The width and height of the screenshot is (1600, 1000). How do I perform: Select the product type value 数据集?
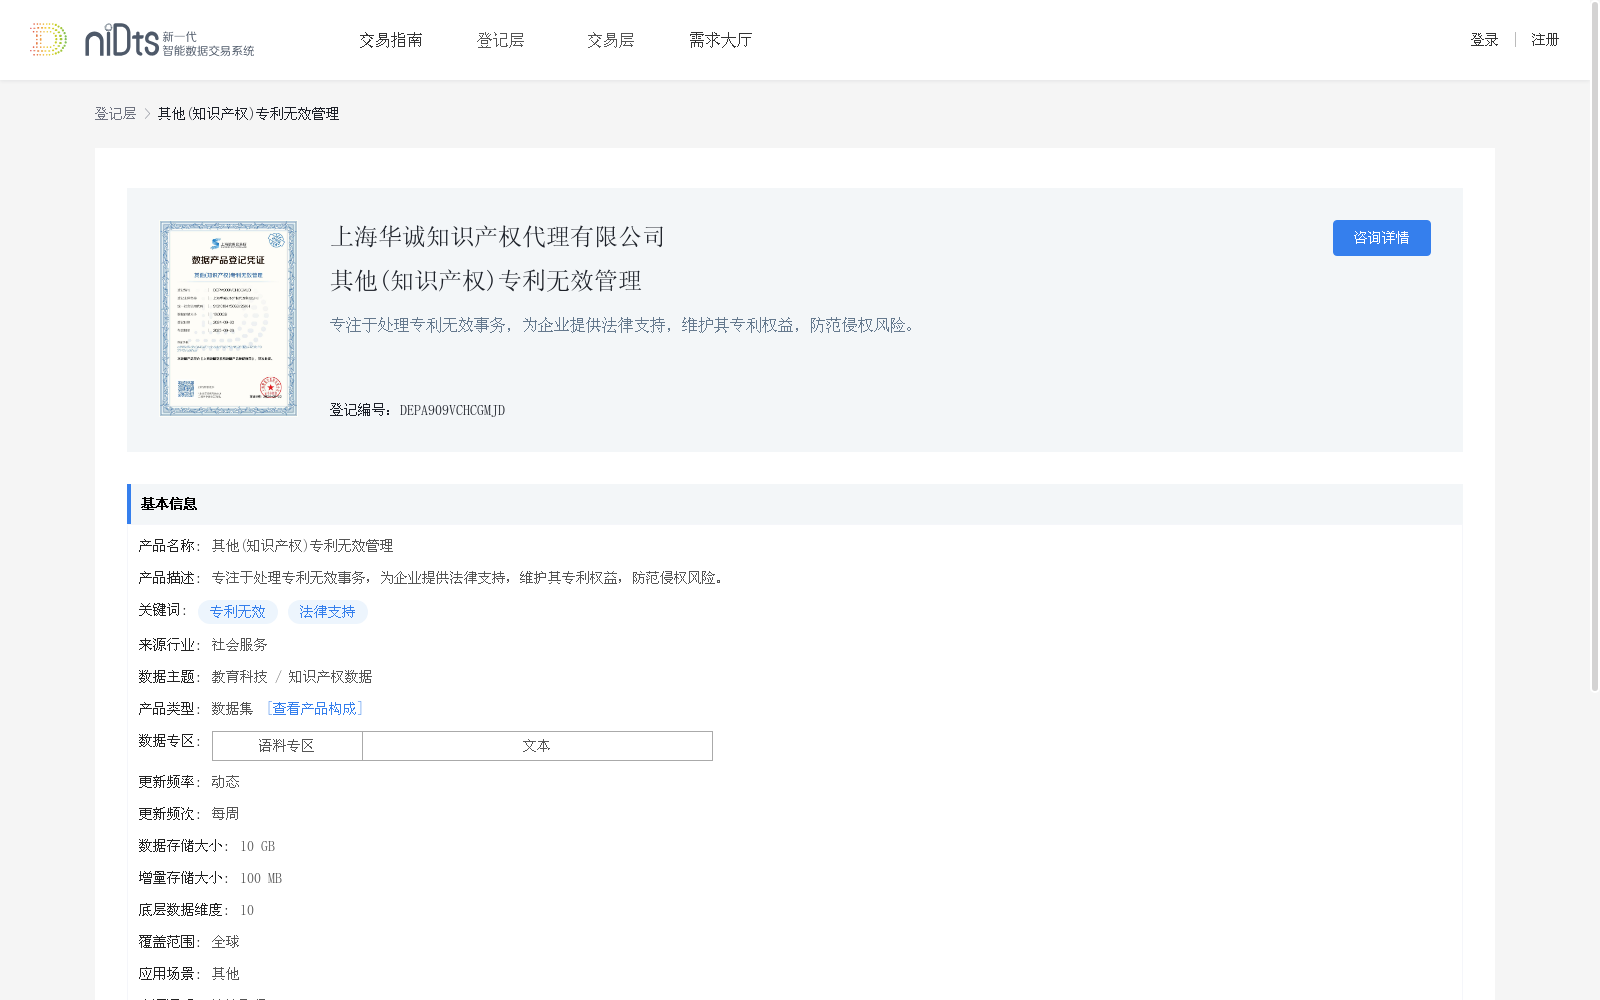pyautogui.click(x=232, y=709)
